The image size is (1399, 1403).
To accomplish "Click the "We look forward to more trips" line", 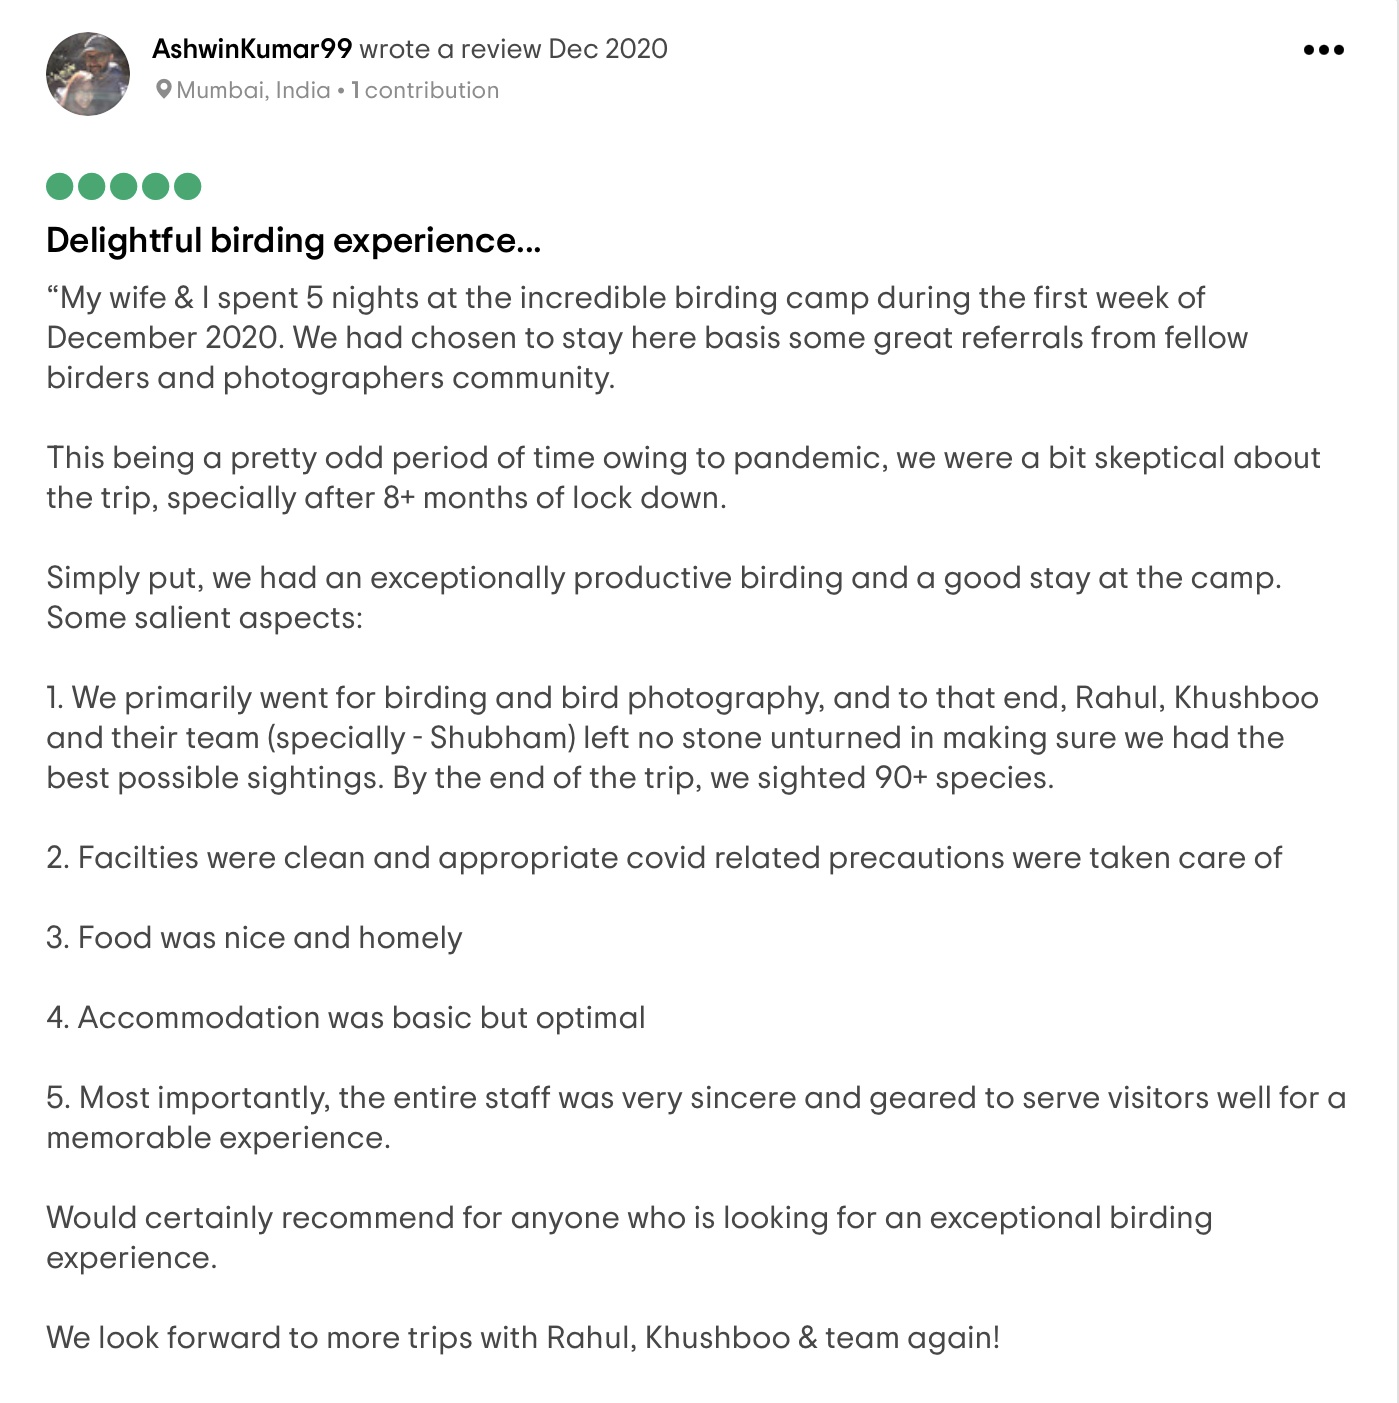I will 522,1338.
